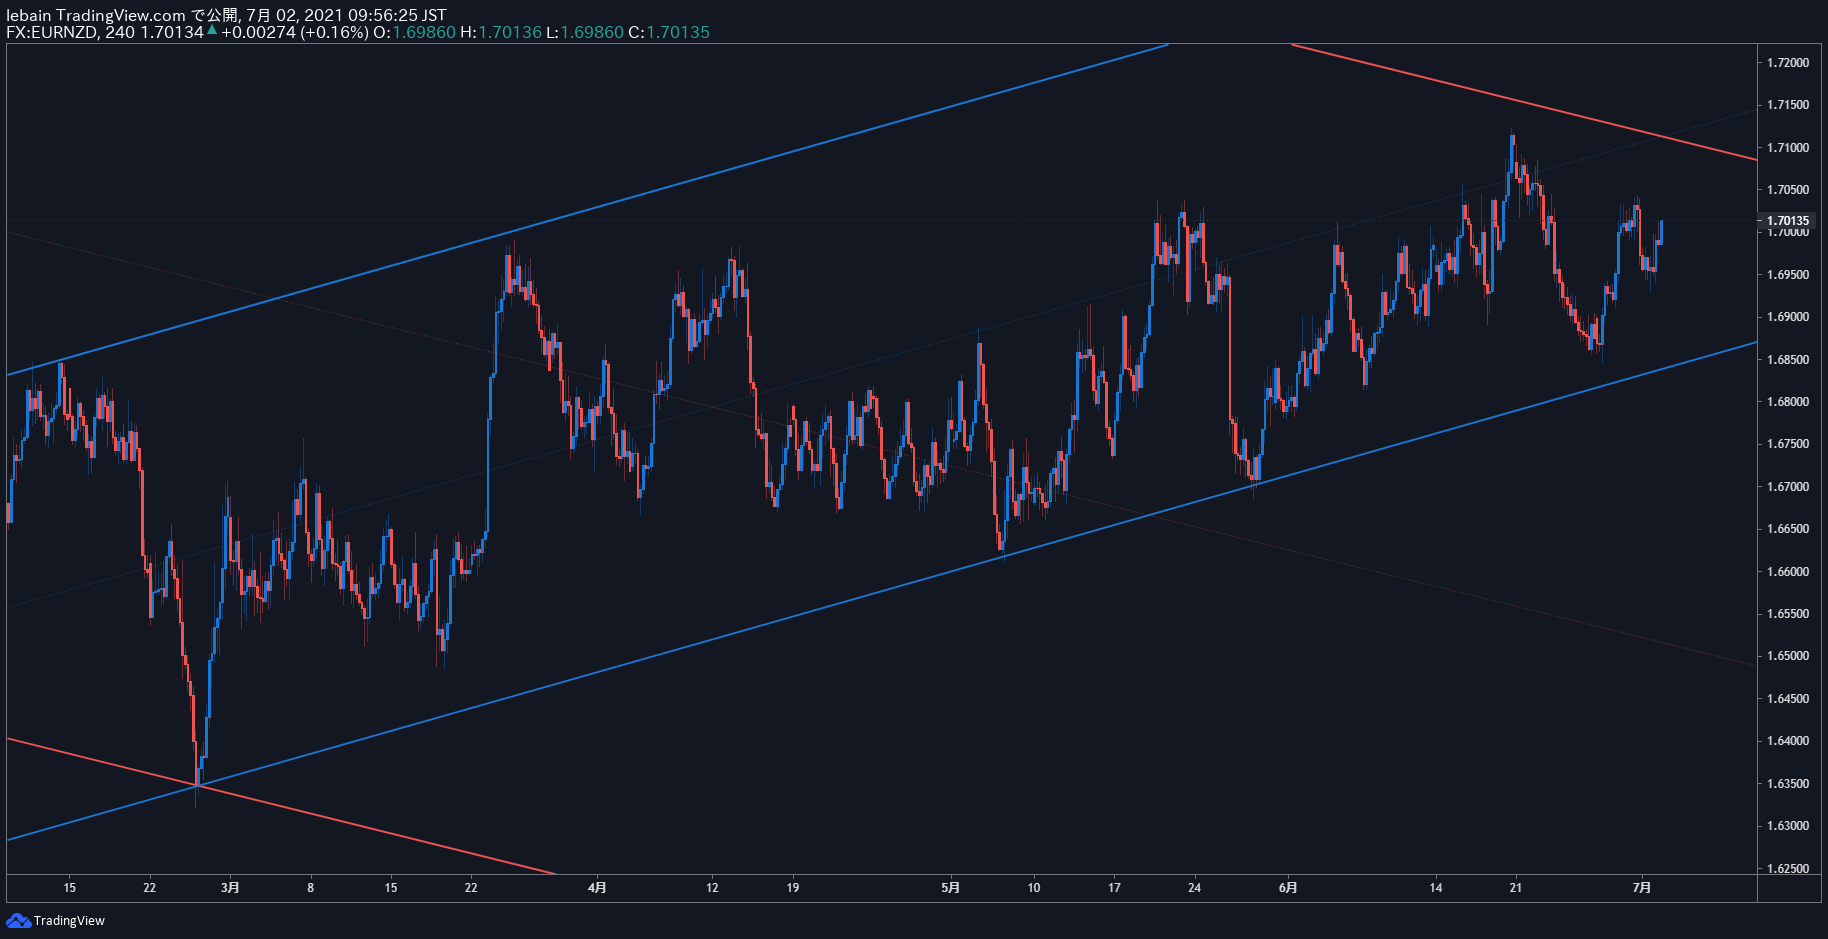Click the TradingView cloud logo icon
Viewport: 1828px width, 939px height.
coord(19,920)
